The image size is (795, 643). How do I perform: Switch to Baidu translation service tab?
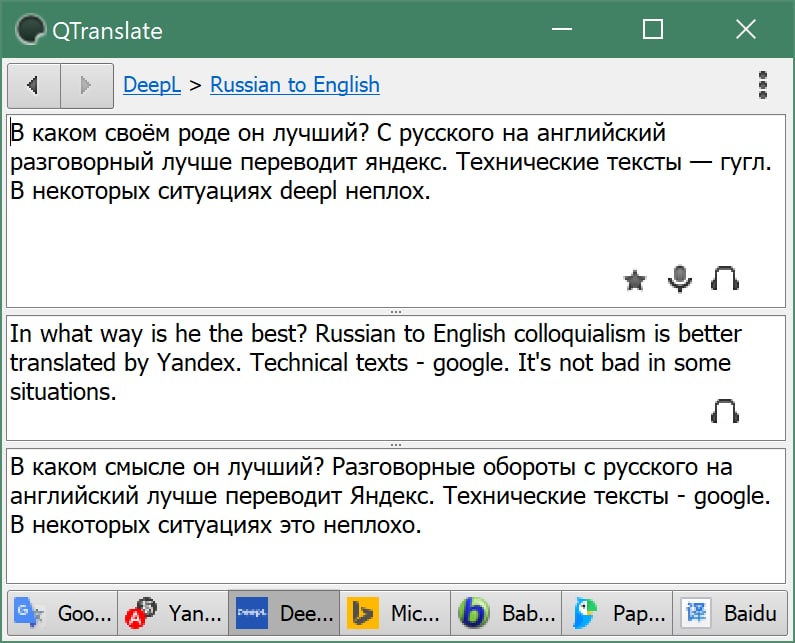[730, 613]
